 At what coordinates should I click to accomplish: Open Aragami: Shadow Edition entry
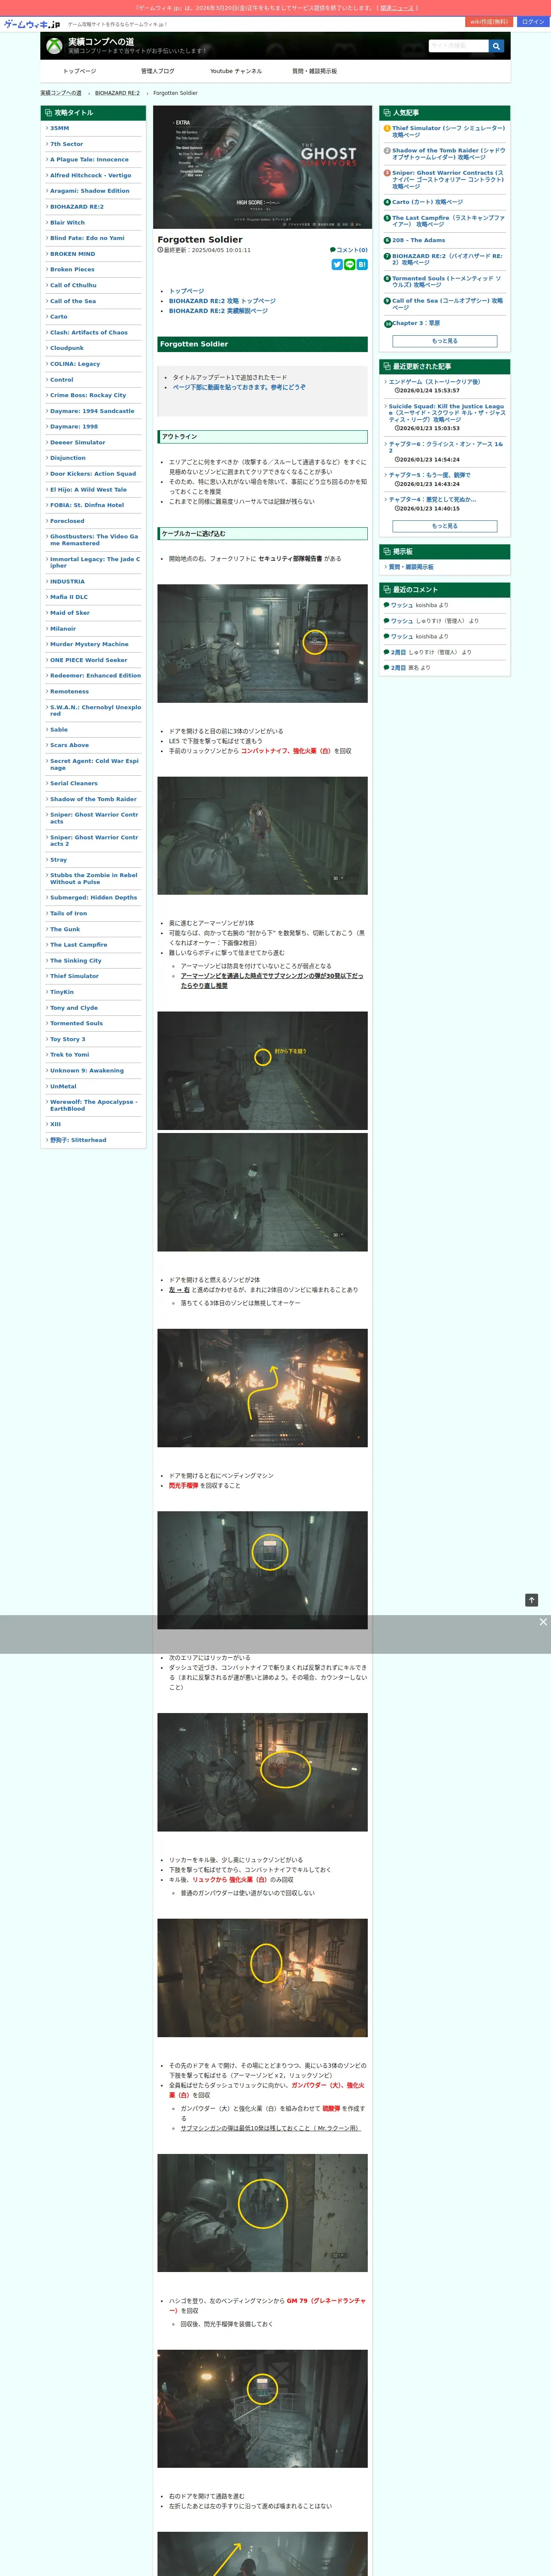(x=90, y=191)
